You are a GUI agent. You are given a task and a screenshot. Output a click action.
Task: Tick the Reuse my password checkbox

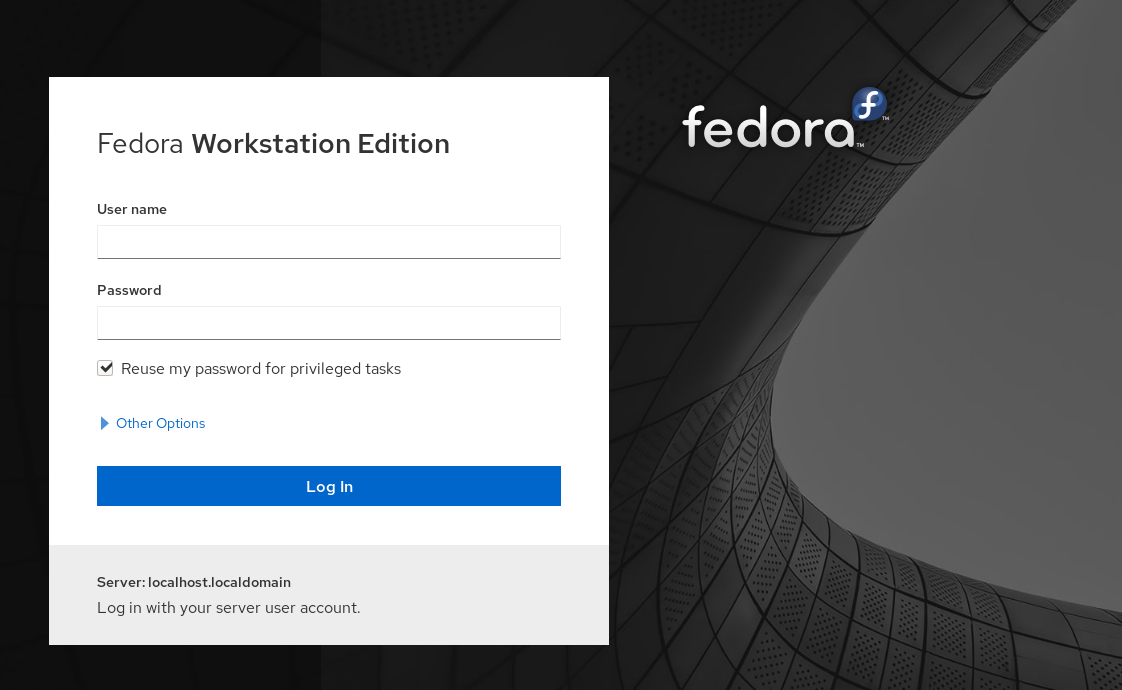105,368
